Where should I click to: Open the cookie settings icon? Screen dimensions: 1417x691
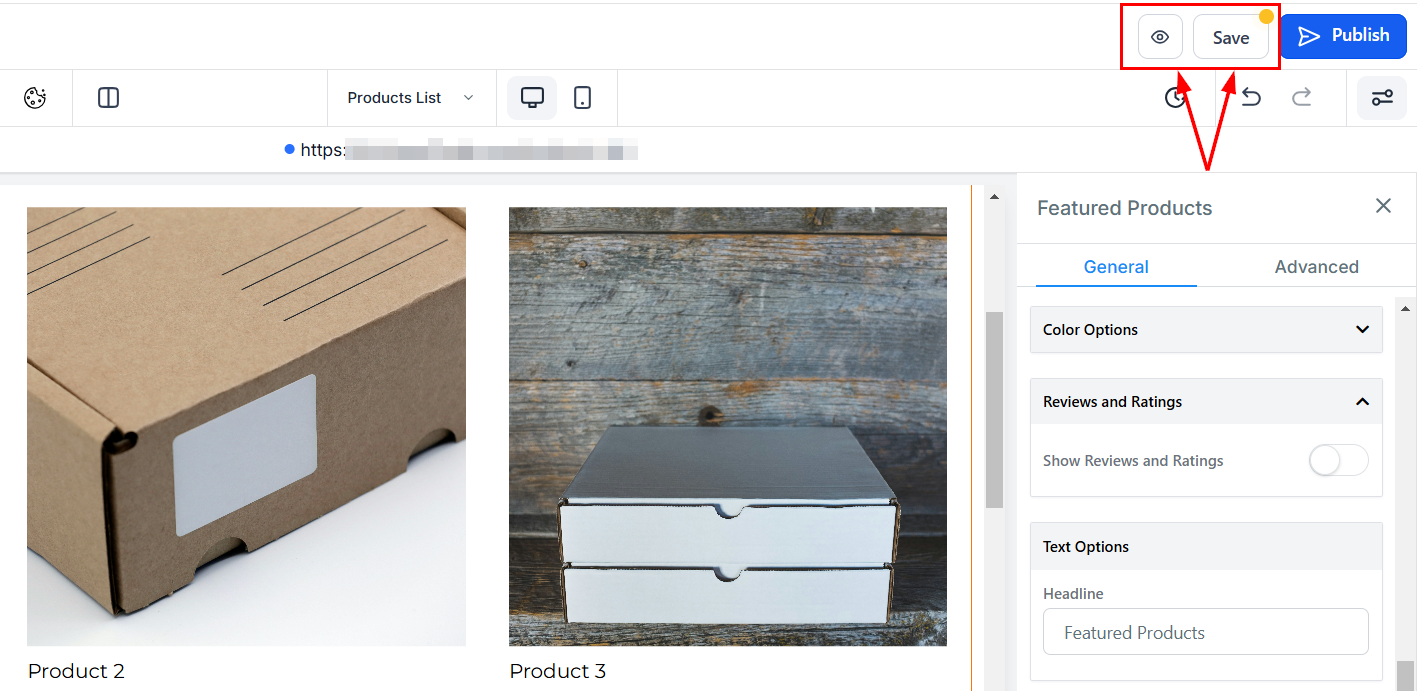(x=35, y=98)
